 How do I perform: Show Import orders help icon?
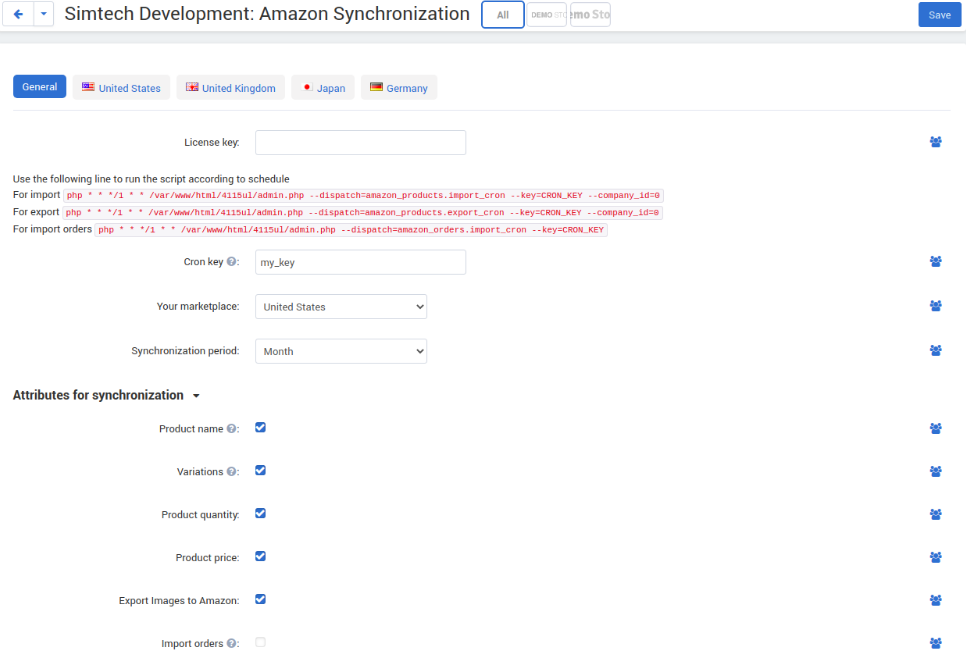click(x=231, y=643)
